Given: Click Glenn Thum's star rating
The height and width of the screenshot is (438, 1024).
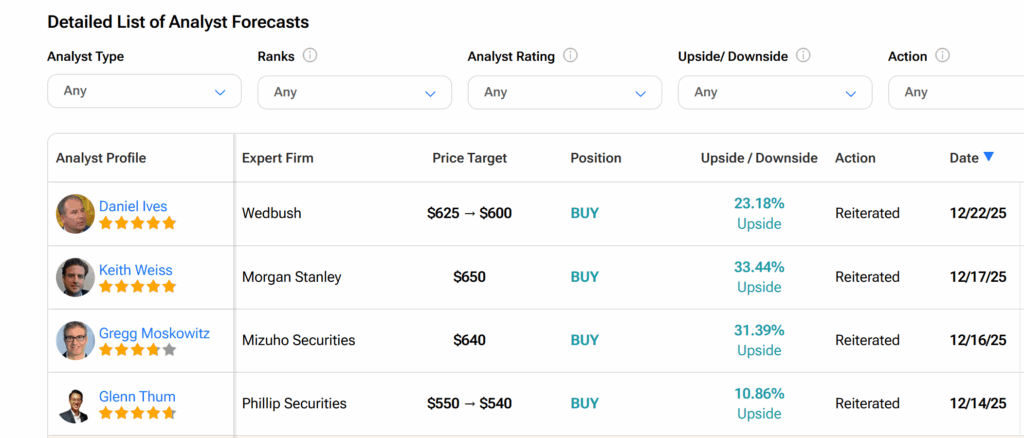Looking at the screenshot, I should [x=137, y=413].
